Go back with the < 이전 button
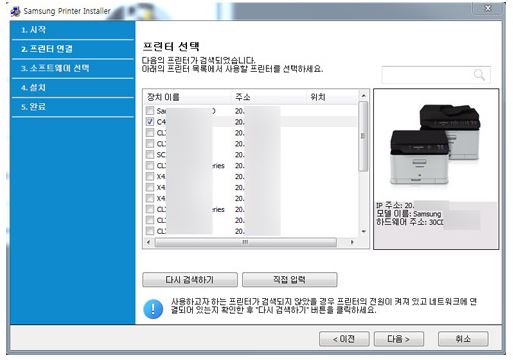513x360 pixels. [344, 339]
